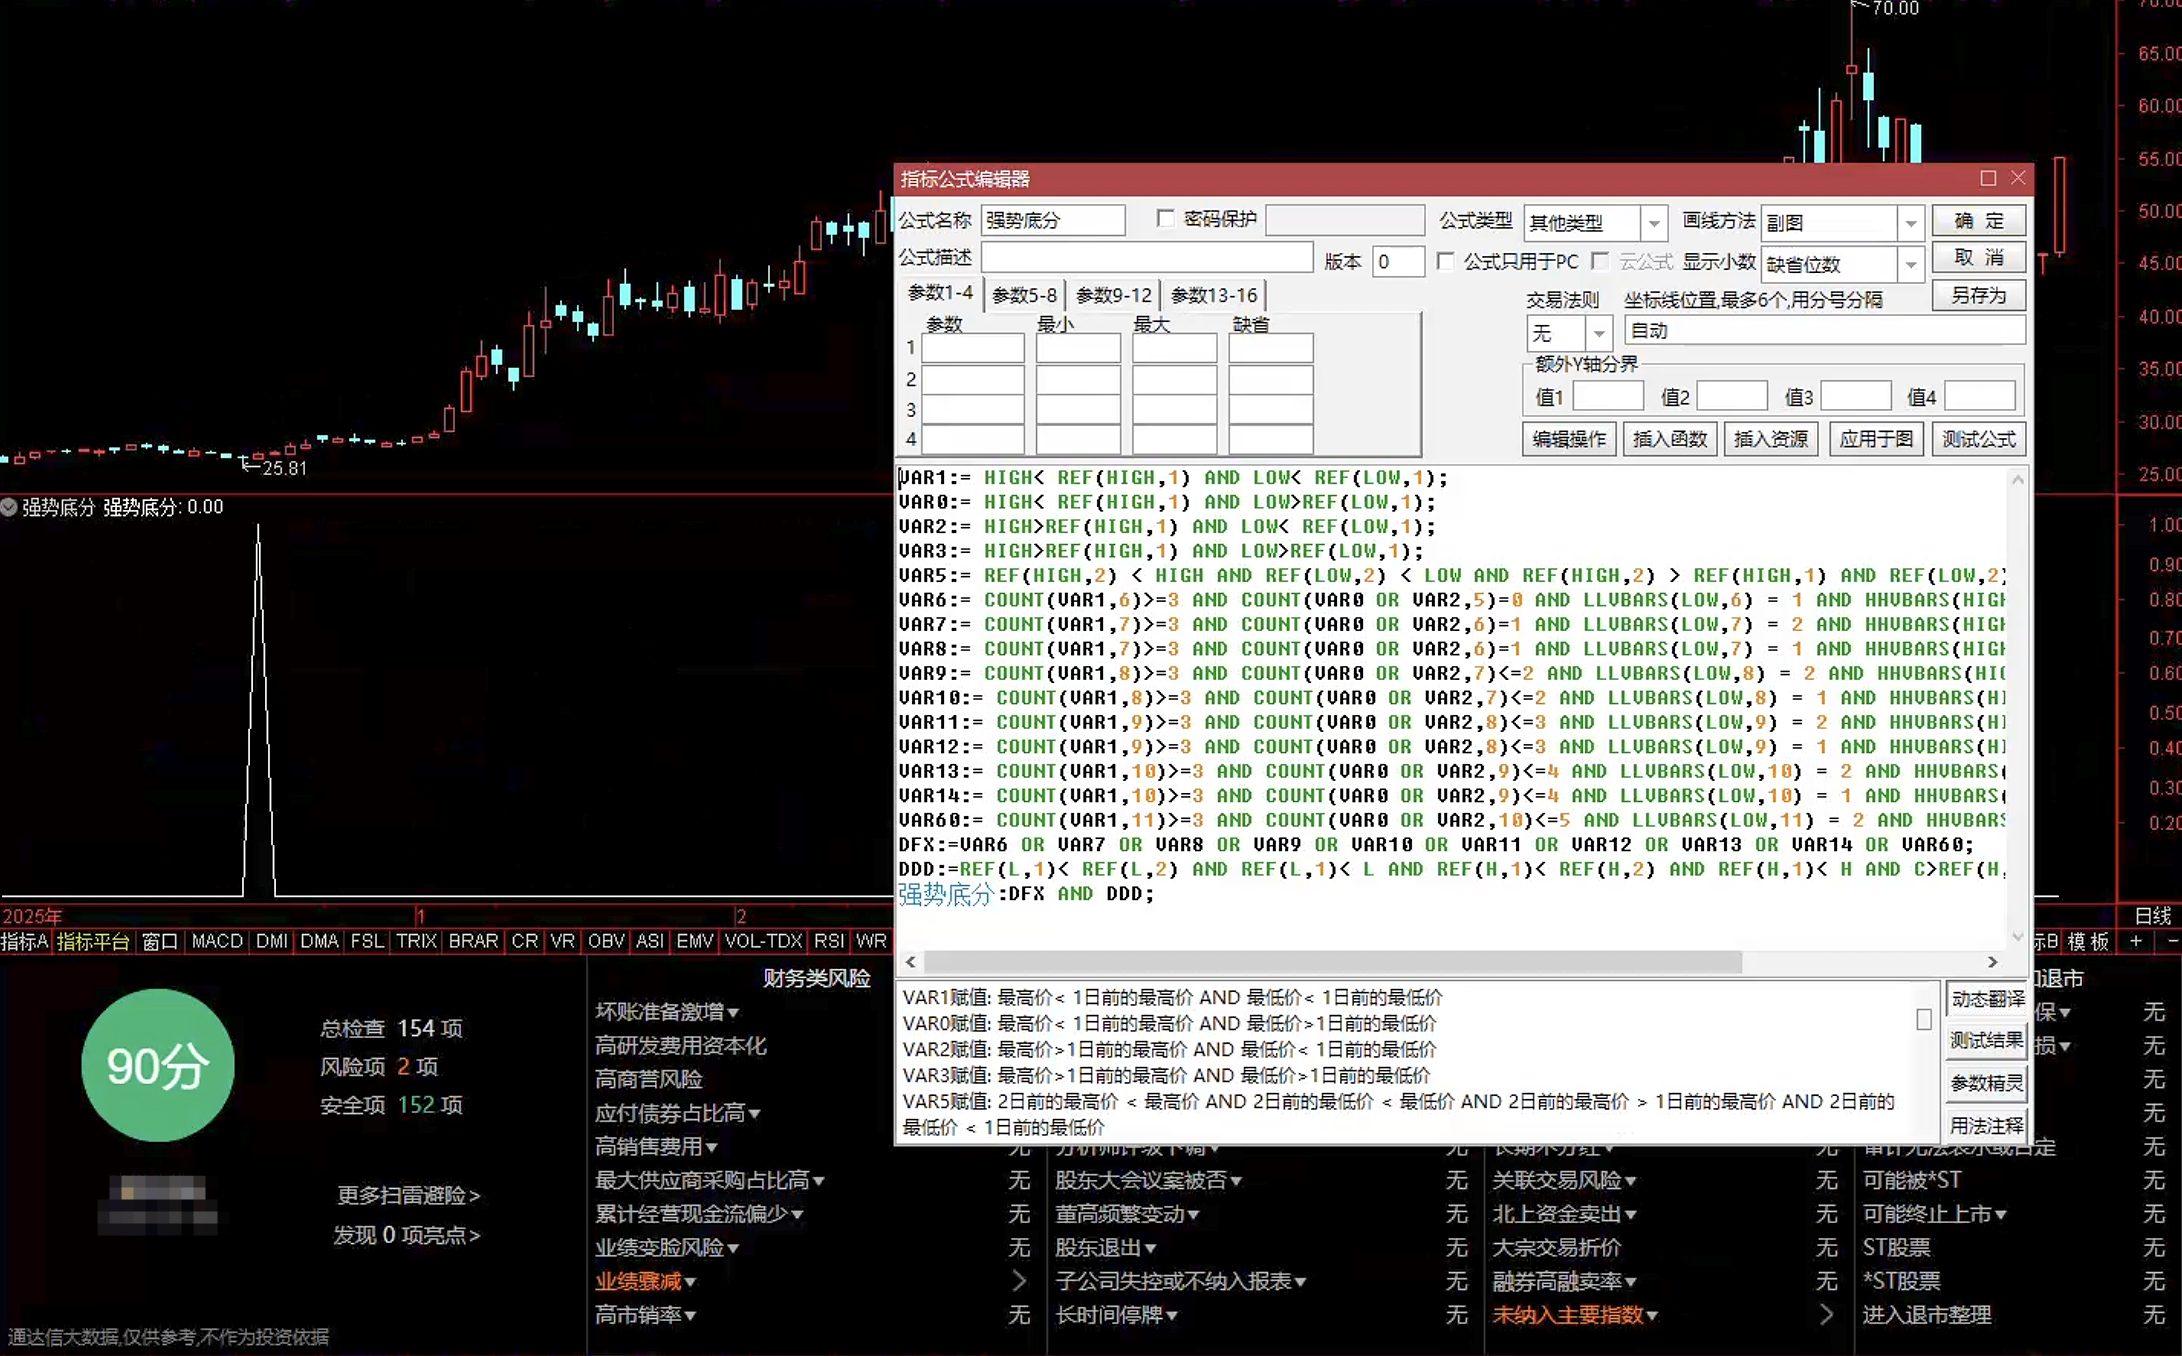Close the formula editor dialog

[2018, 178]
